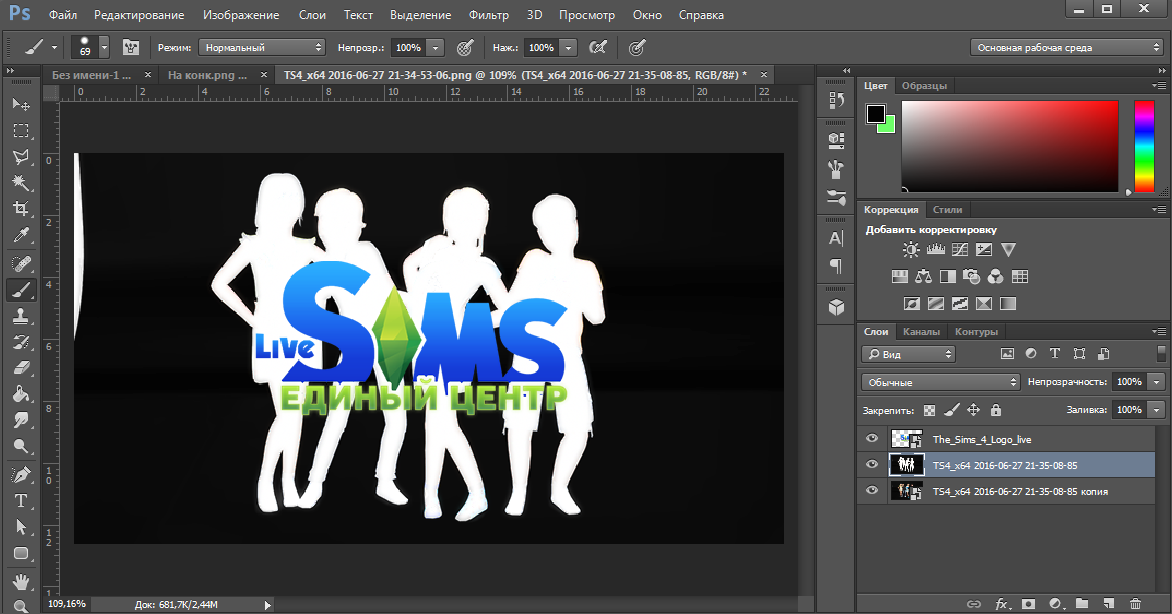The height and width of the screenshot is (614, 1172).
Task: Select the Eyedropper tool
Action: pos(21,236)
